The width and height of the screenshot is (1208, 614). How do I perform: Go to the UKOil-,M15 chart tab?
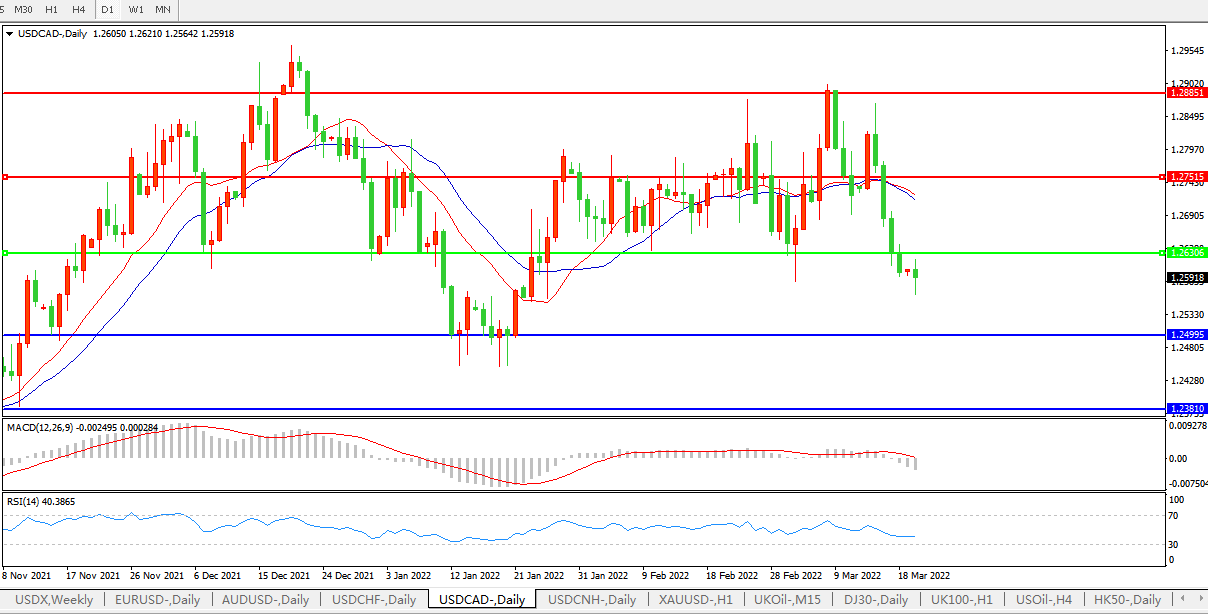[x=788, y=600]
